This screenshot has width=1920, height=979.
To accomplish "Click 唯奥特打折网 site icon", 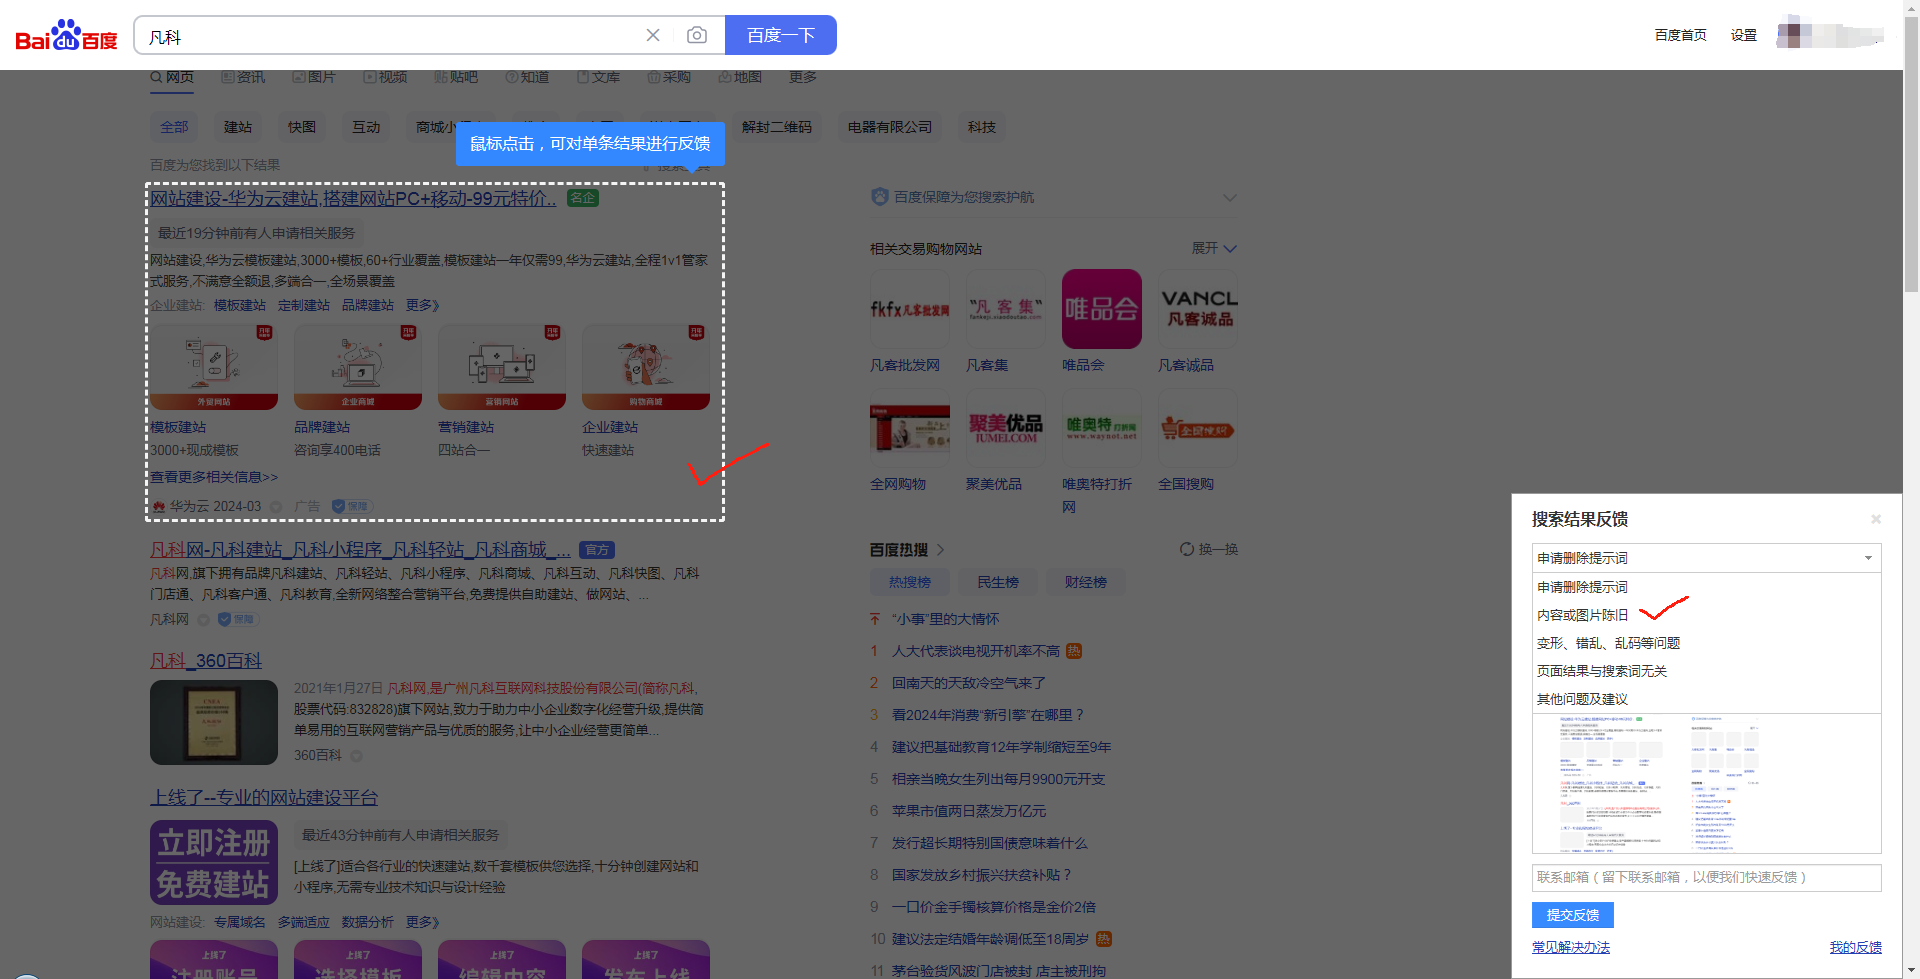I will click(x=1102, y=428).
